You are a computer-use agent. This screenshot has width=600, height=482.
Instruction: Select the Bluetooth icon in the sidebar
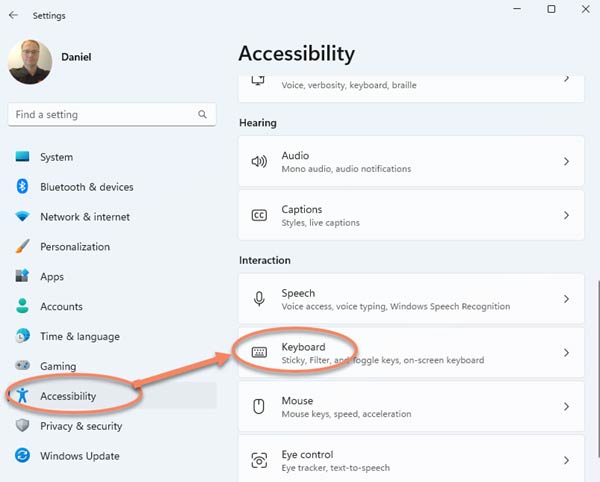[22, 187]
